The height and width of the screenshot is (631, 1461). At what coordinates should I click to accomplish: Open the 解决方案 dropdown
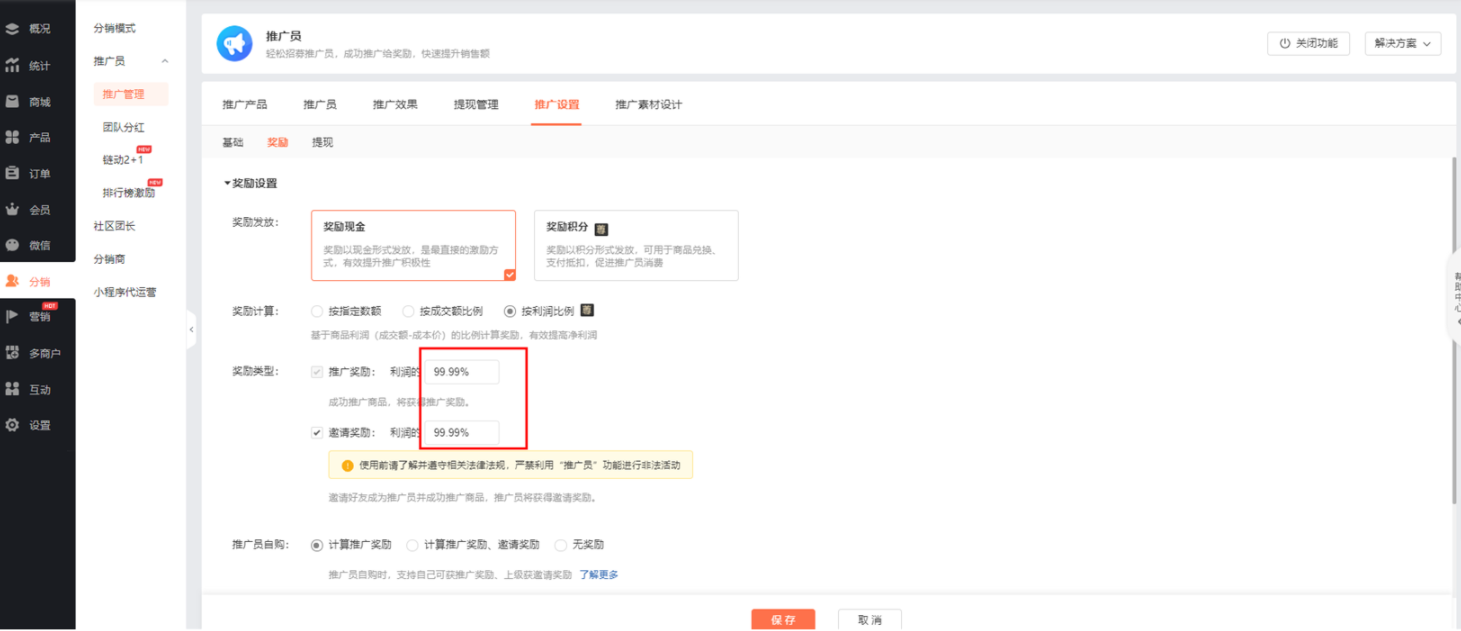pyautogui.click(x=1401, y=43)
